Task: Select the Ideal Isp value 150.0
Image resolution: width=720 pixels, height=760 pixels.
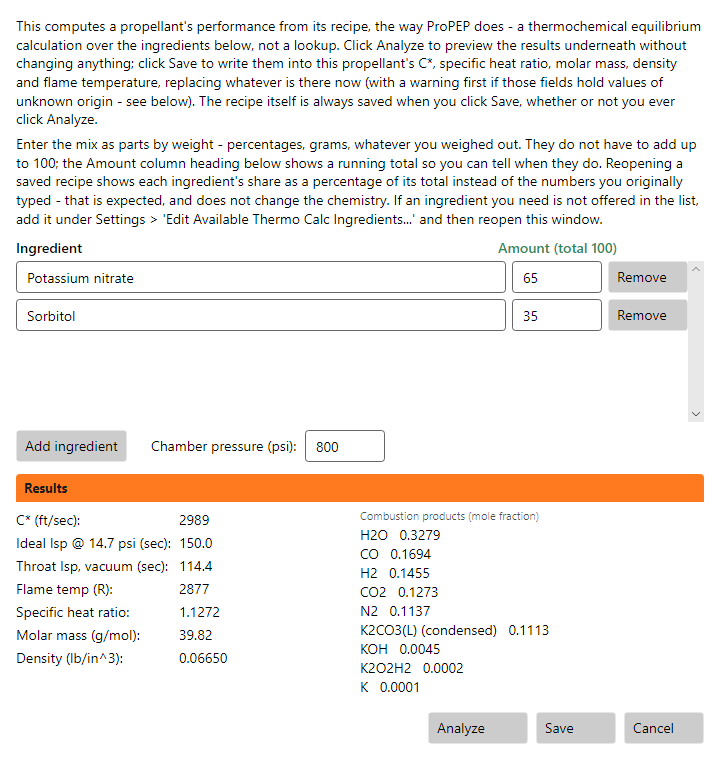Action: [x=196, y=543]
